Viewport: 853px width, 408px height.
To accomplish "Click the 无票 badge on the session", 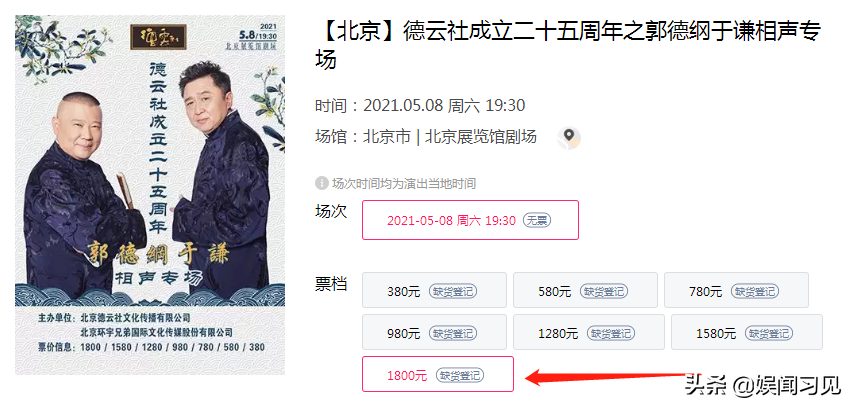I will (537, 220).
